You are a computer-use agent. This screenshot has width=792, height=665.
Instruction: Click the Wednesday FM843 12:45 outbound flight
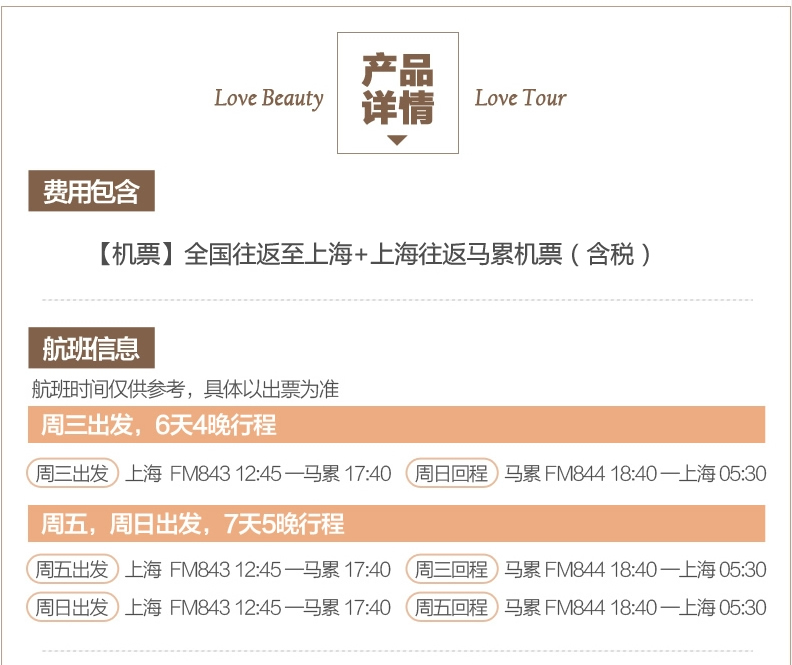pyautogui.click(x=258, y=474)
